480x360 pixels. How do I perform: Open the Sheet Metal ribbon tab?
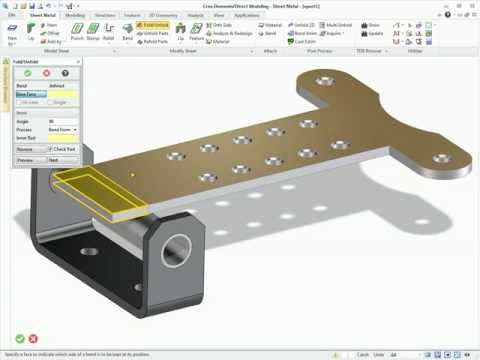(x=43, y=15)
